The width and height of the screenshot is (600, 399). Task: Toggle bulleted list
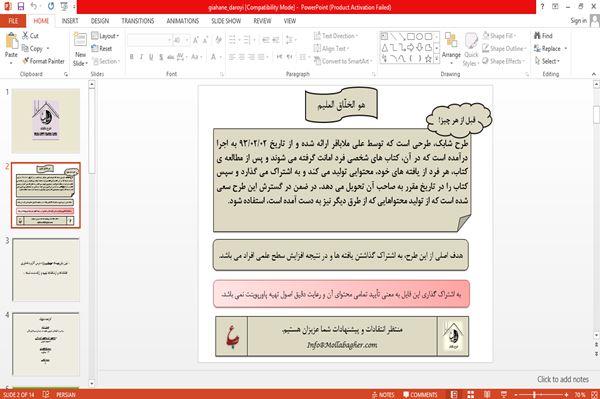tap(233, 40)
